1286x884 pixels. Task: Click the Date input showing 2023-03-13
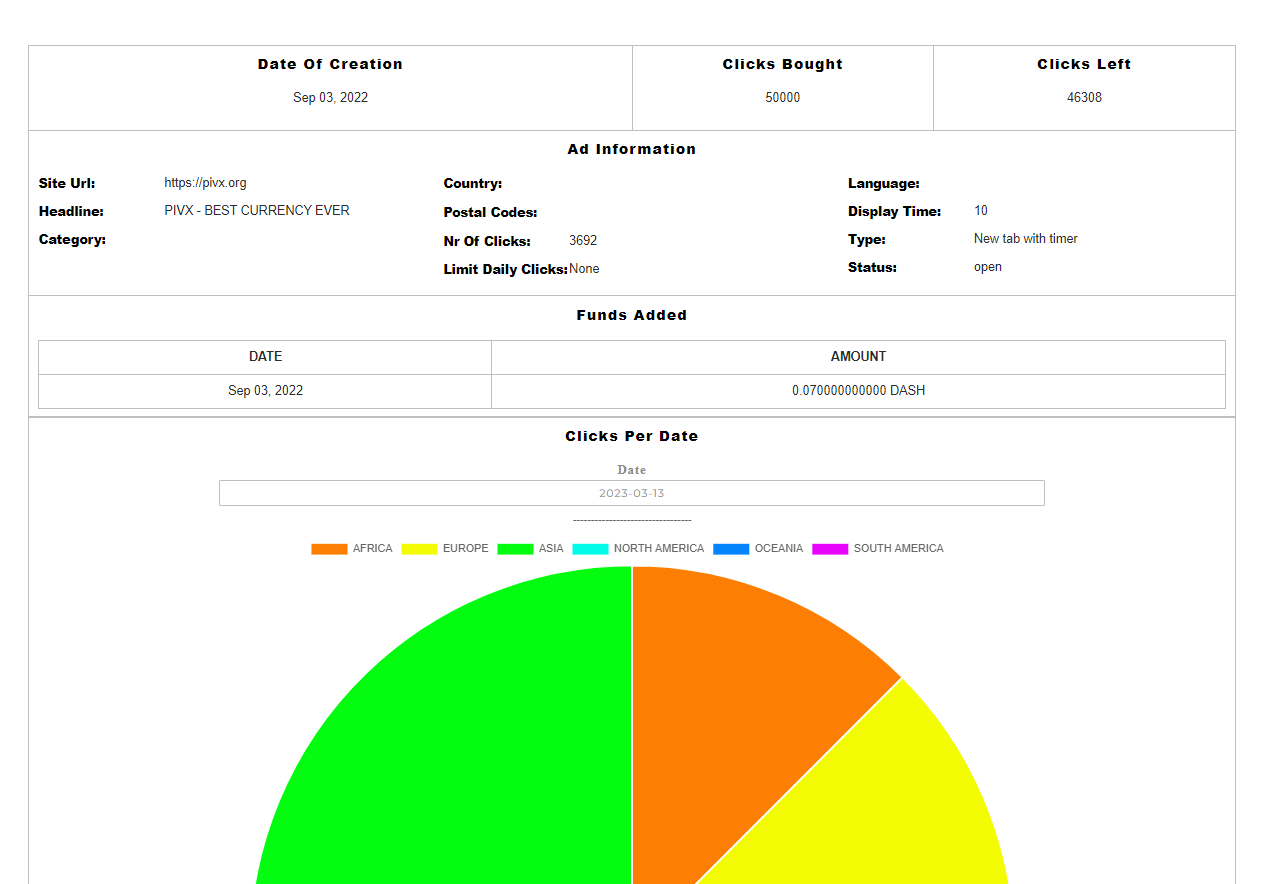pos(632,493)
